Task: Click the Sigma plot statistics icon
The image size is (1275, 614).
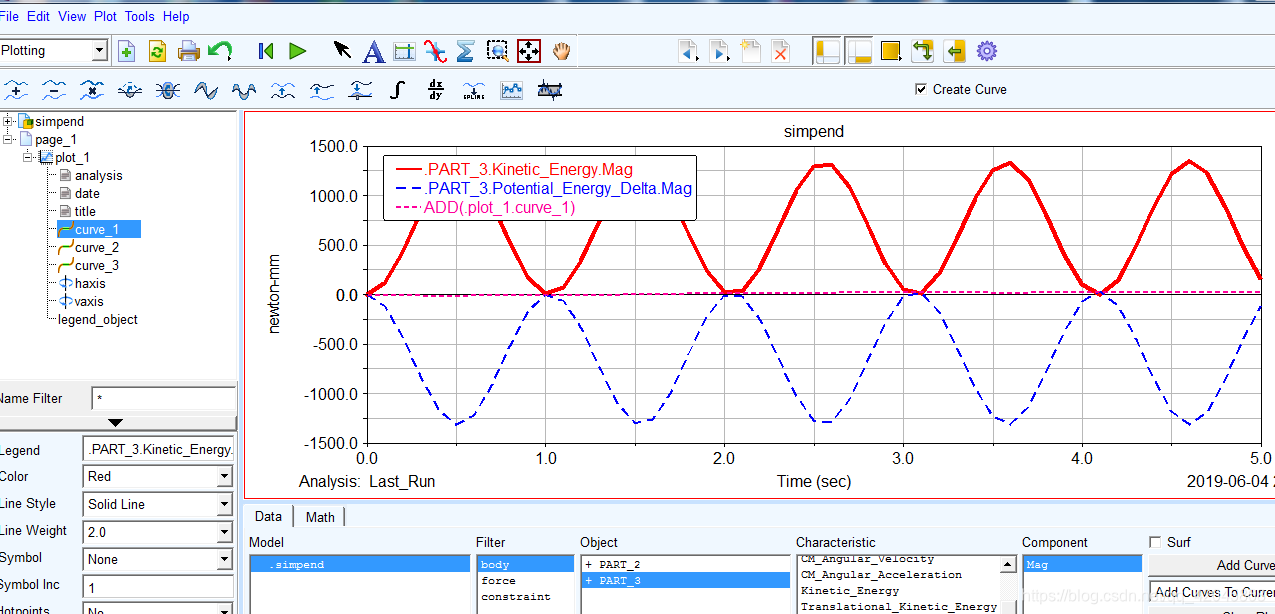Action: tap(465, 51)
